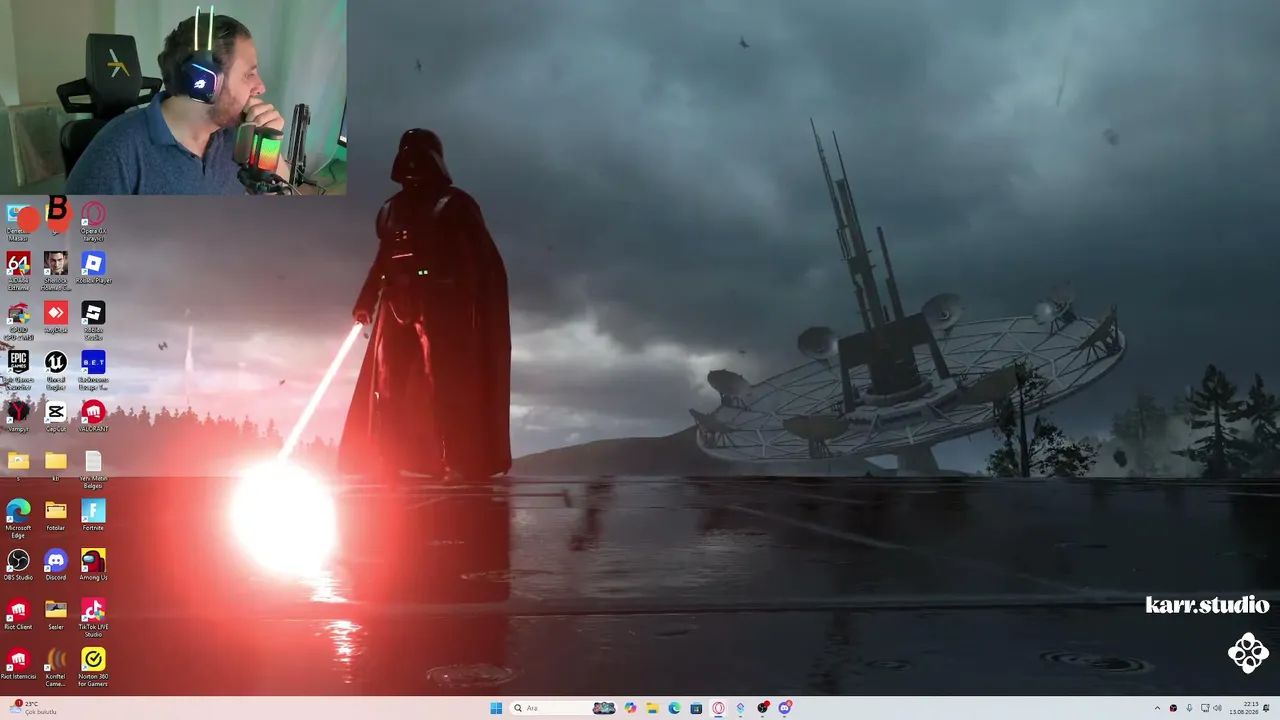Launch CapCut from the desktop
Image resolution: width=1280 pixels, height=720 pixels.
coord(56,416)
